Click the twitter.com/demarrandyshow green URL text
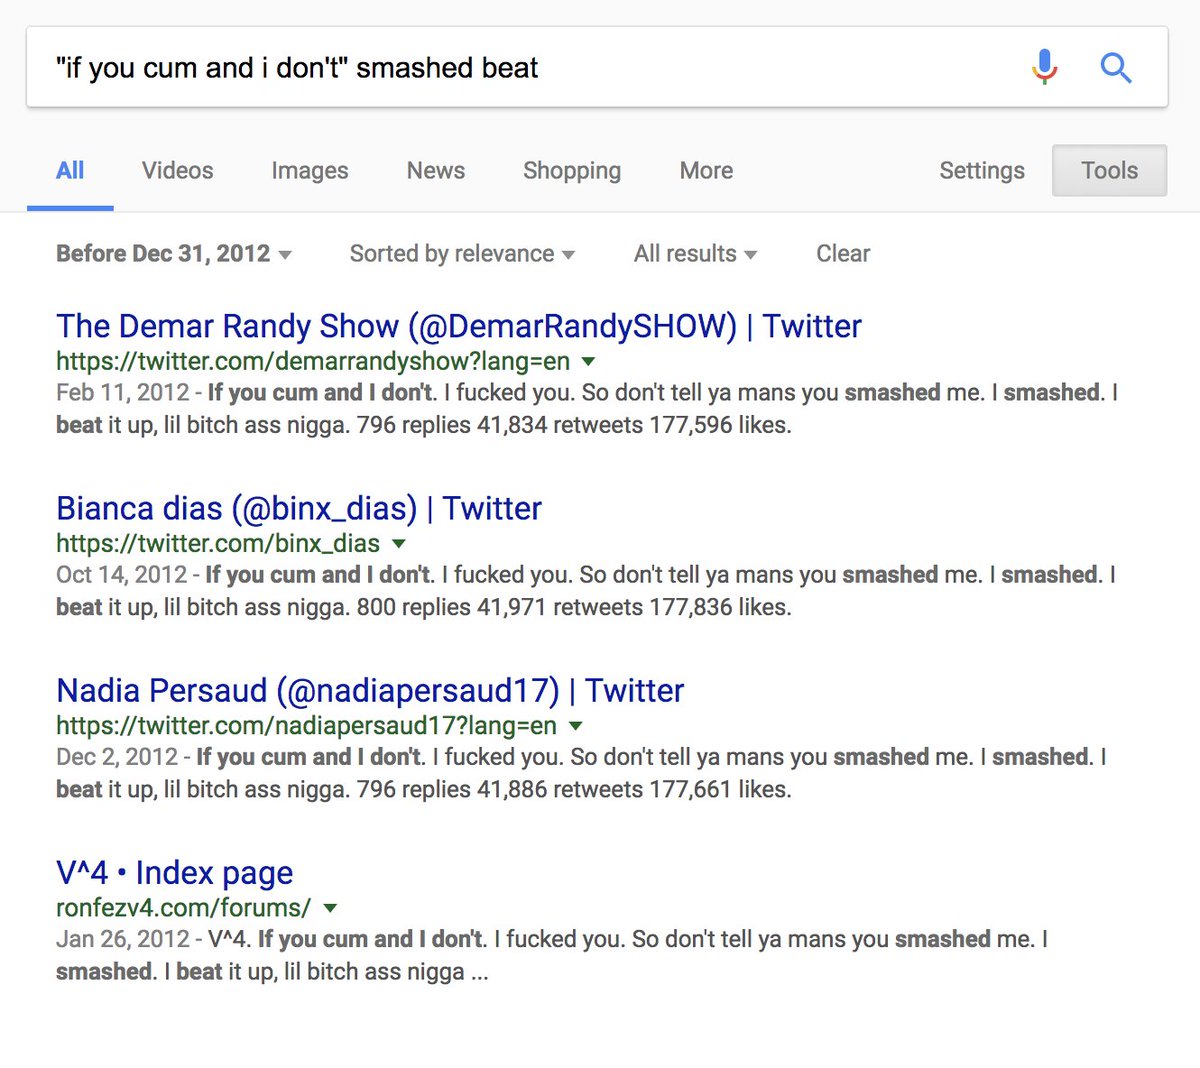The height and width of the screenshot is (1068, 1200). (313, 361)
